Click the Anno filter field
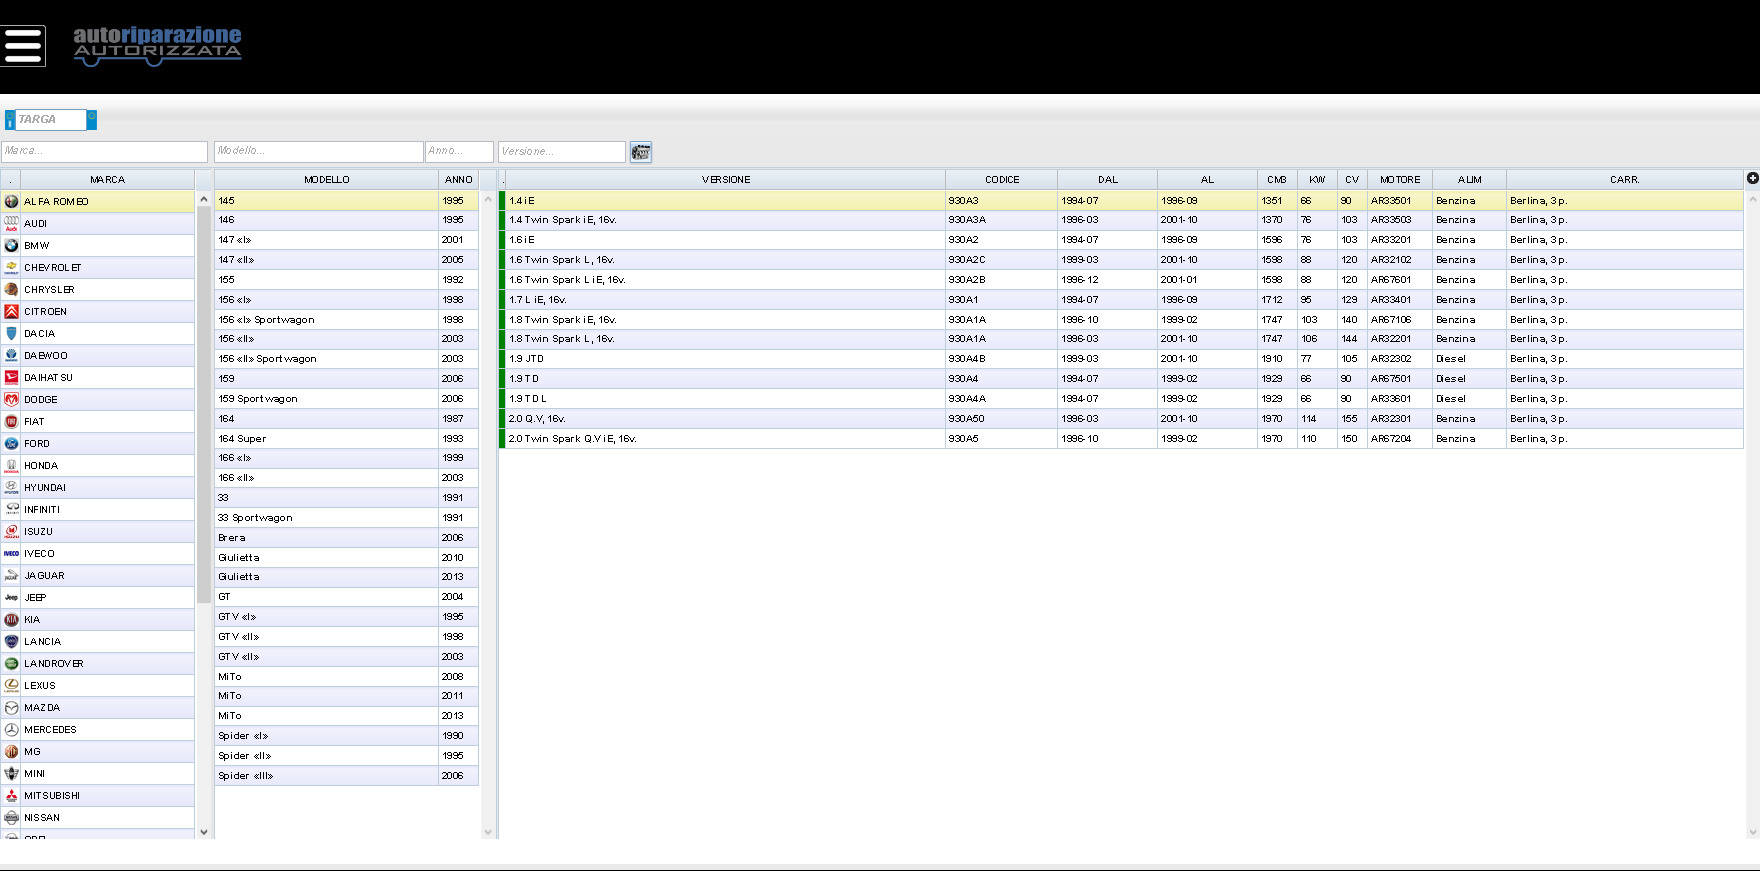Screen dimensions: 1760x871 (459, 151)
